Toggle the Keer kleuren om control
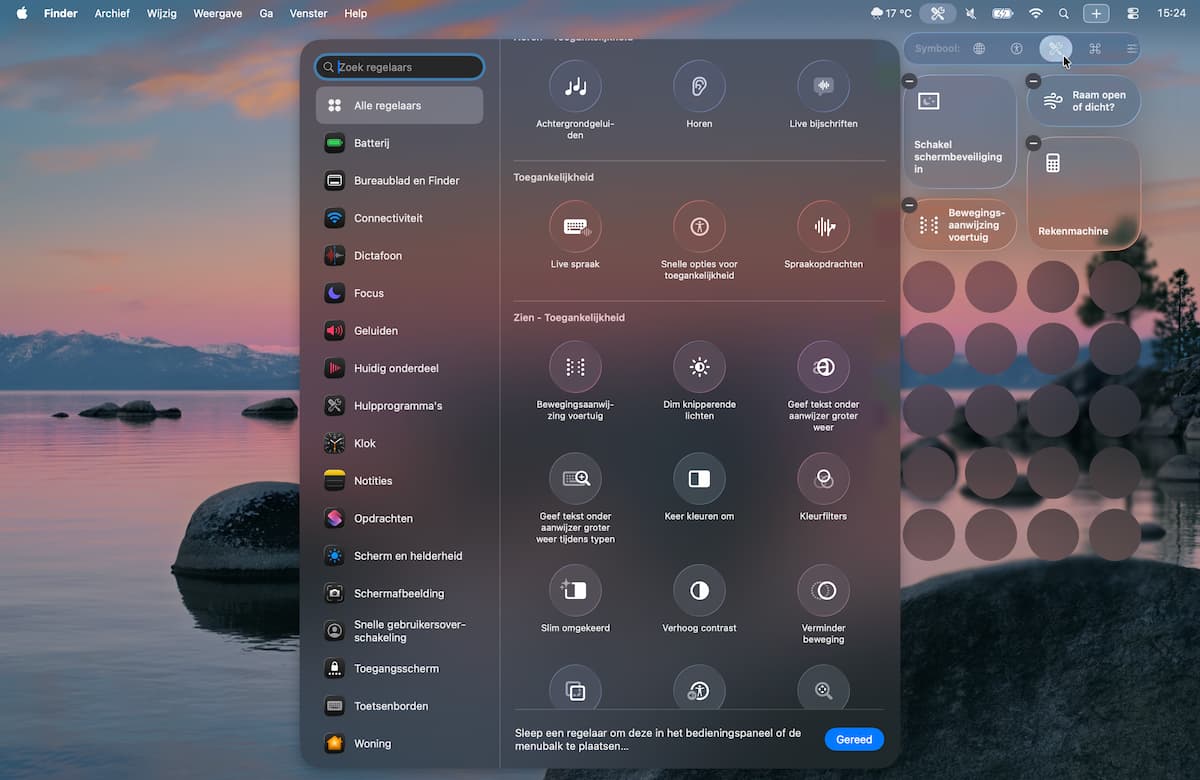1200x780 pixels. coord(699,478)
